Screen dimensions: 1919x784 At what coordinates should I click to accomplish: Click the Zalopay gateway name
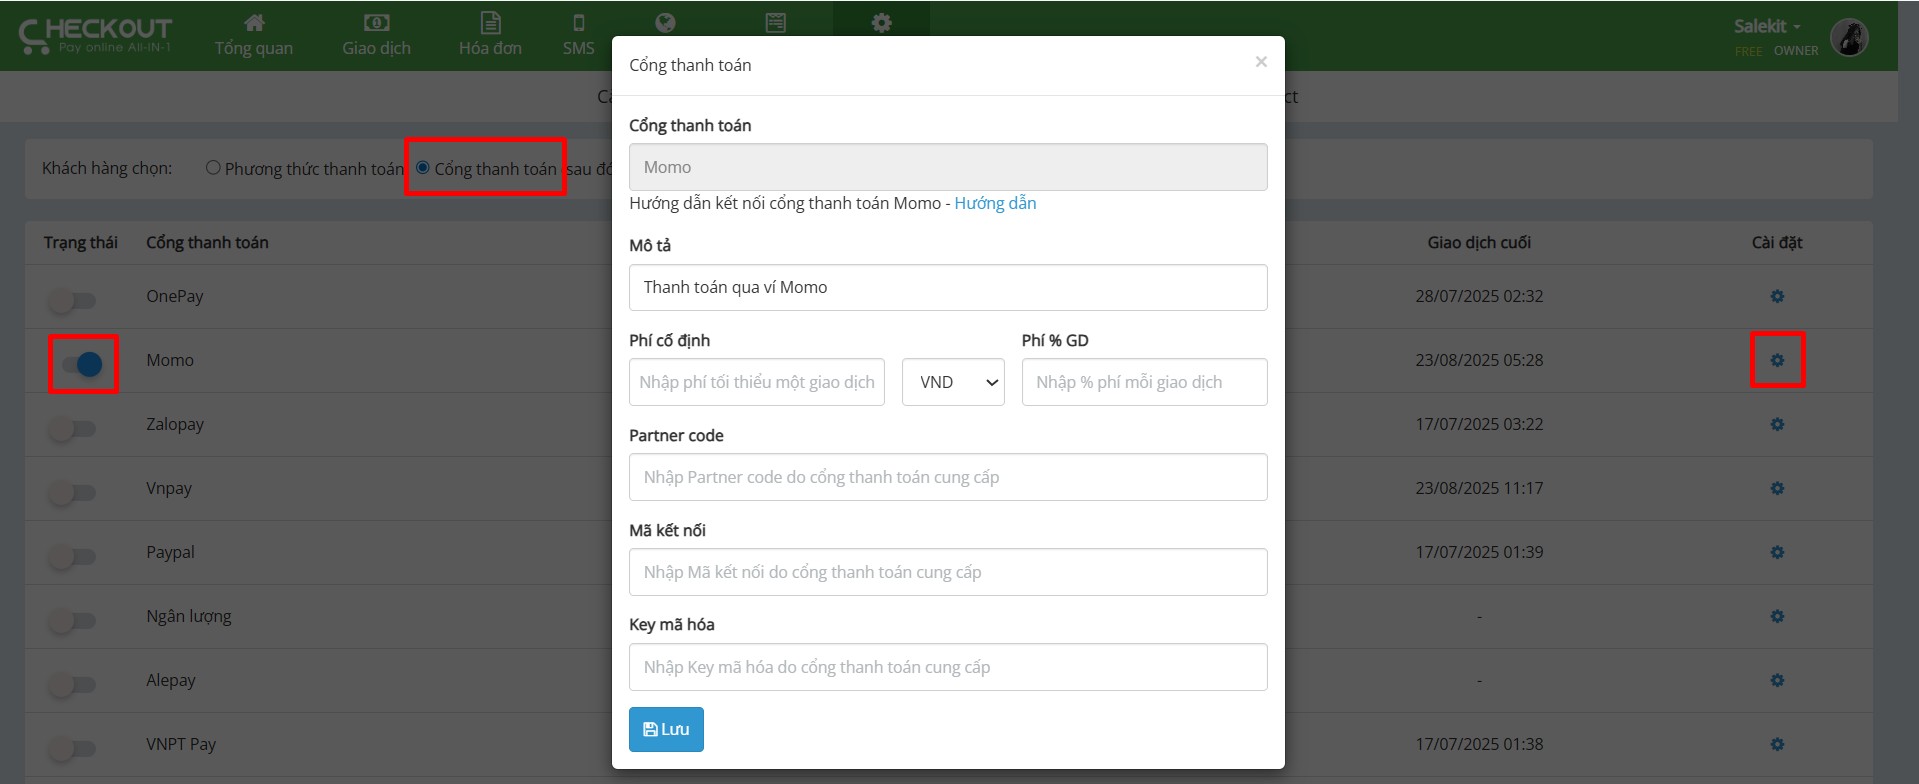[x=175, y=424]
